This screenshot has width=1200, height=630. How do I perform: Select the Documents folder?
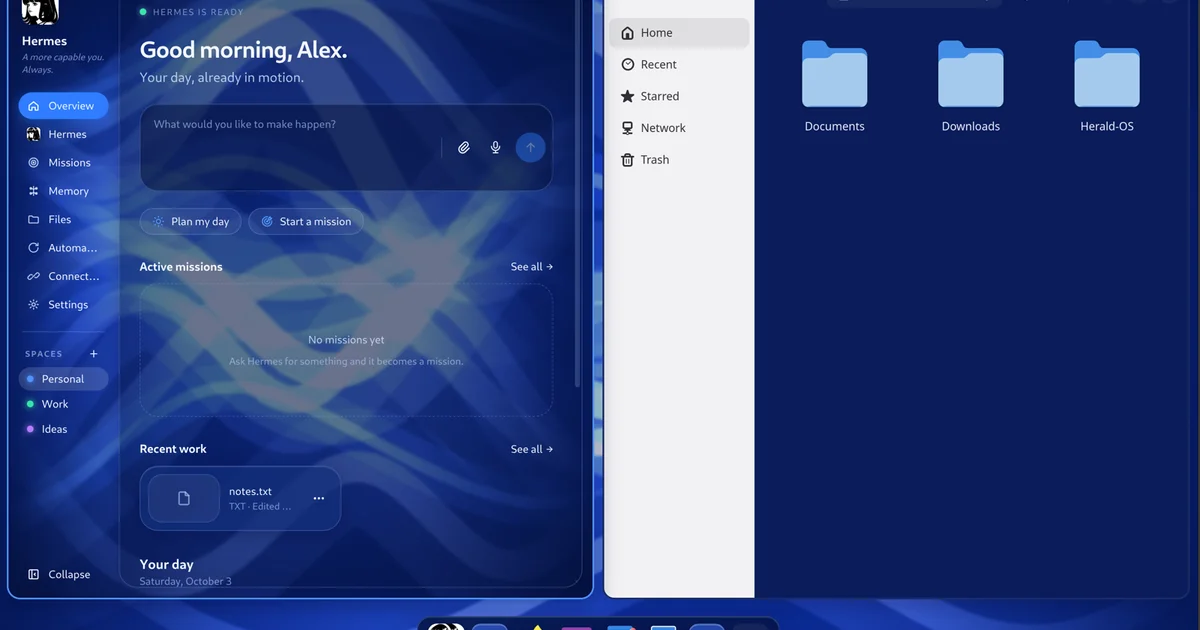coord(835,87)
